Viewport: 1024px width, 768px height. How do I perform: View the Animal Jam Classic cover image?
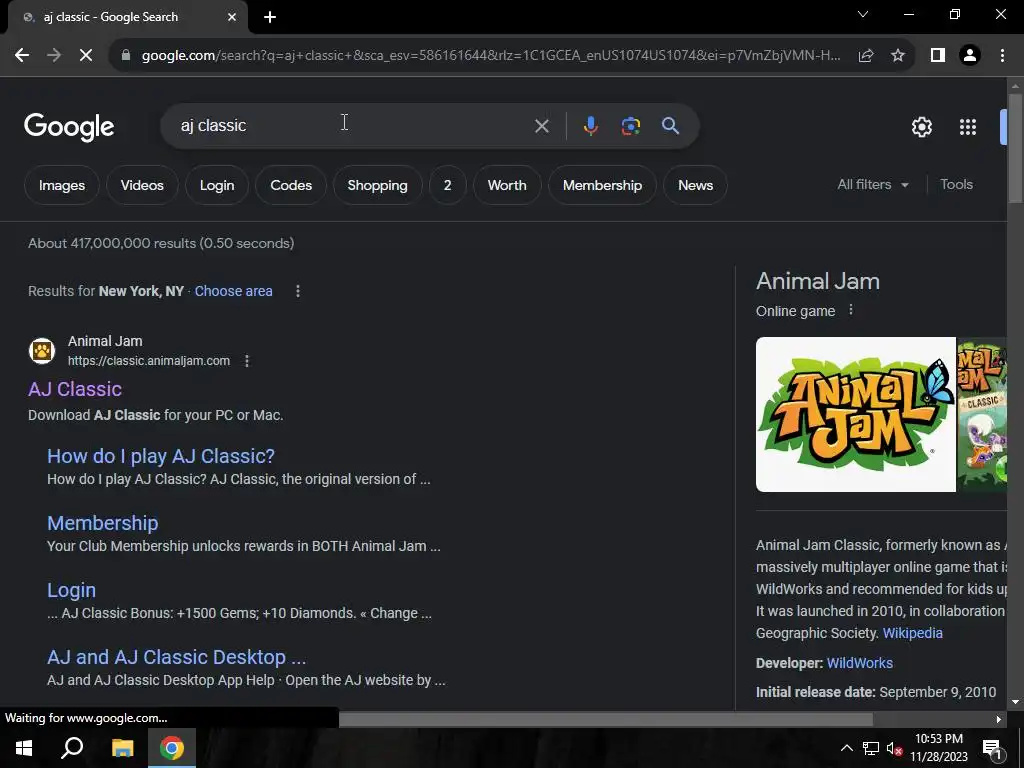pyautogui.click(x=982, y=414)
